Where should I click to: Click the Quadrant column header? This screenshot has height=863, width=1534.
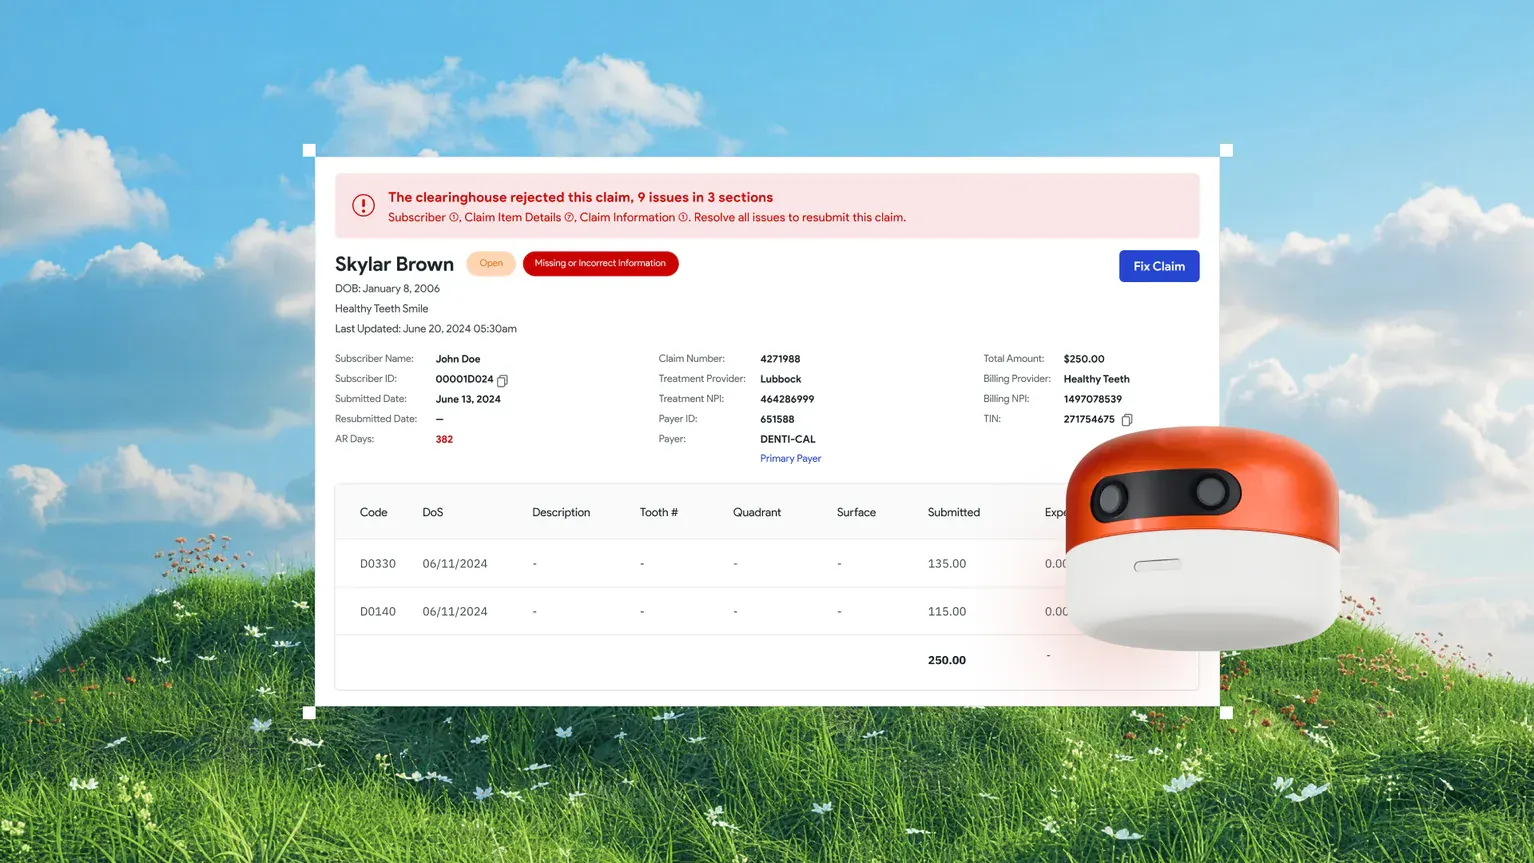point(757,512)
